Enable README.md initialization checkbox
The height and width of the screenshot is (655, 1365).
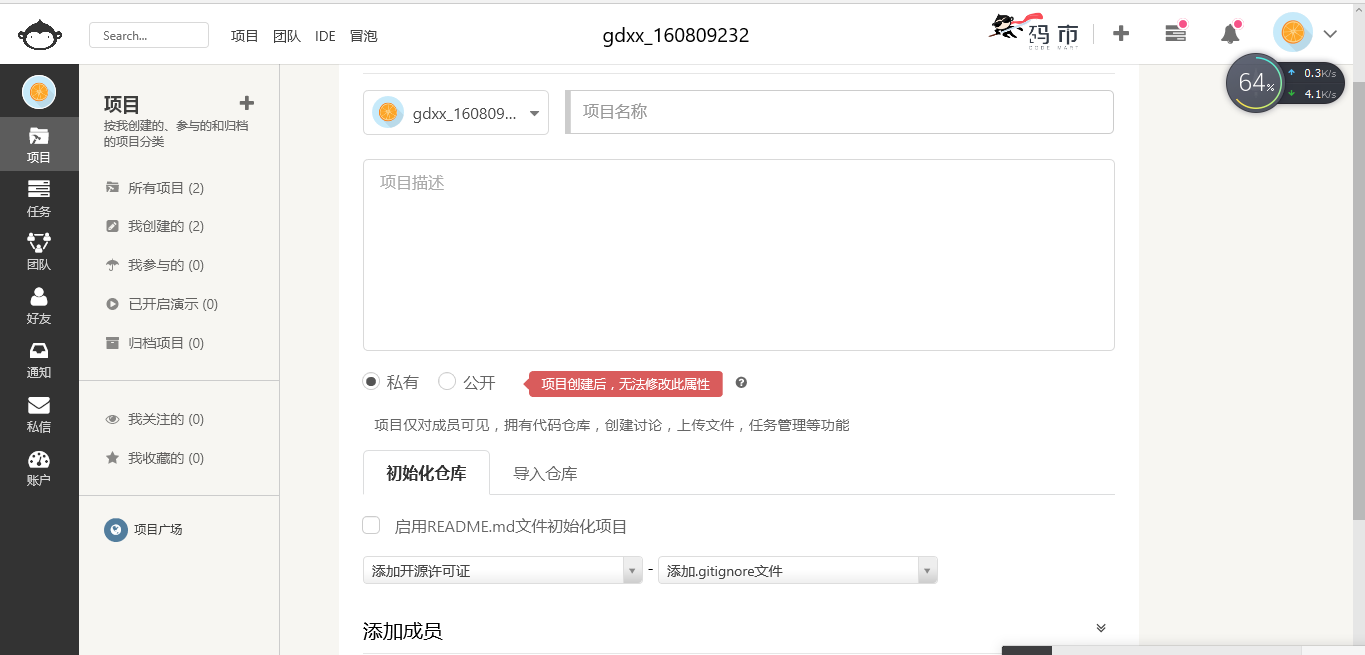pos(372,525)
